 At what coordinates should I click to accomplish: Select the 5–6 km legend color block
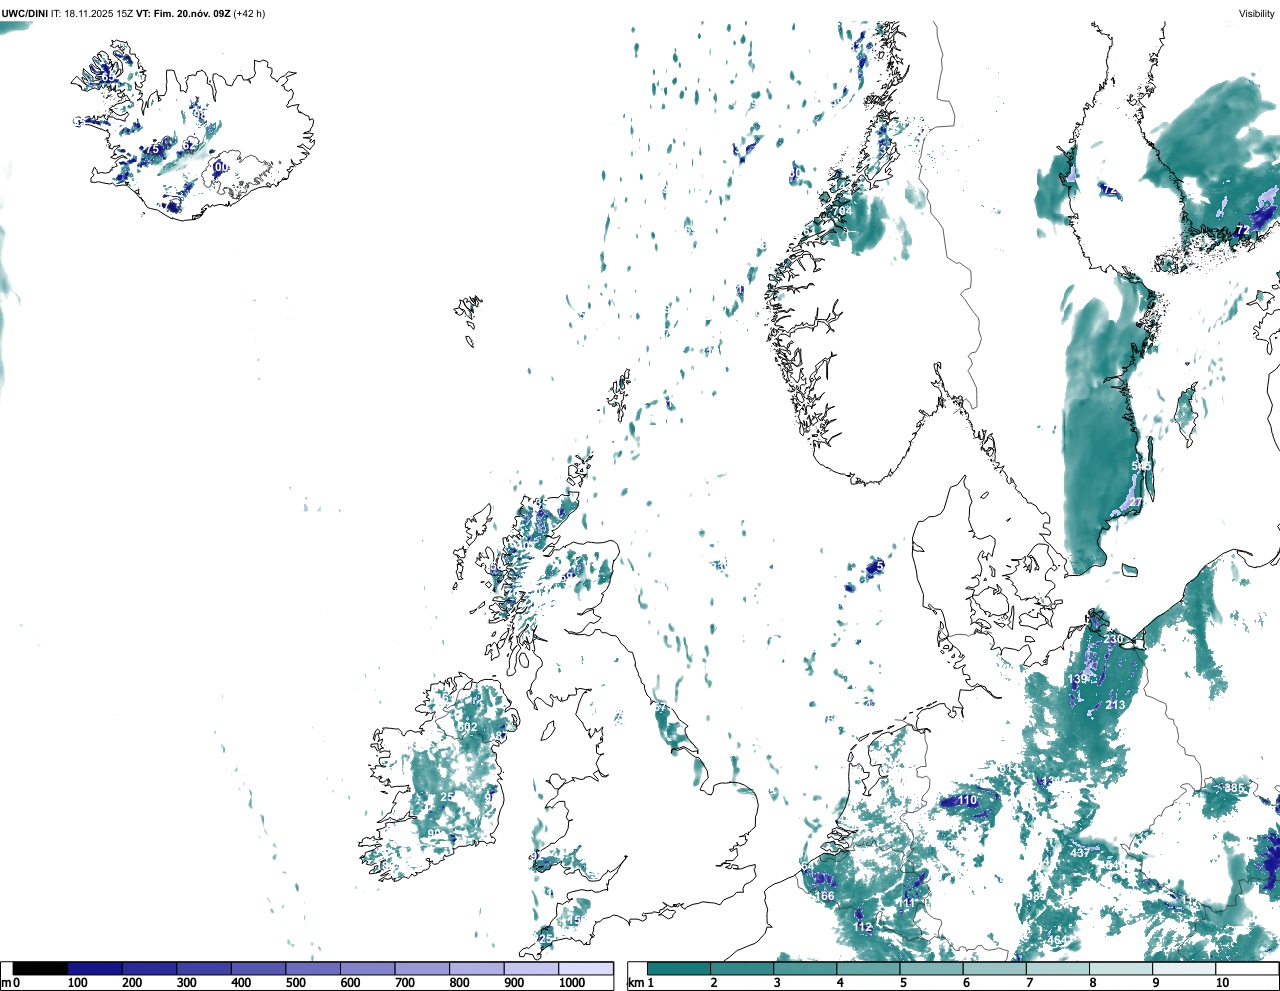click(932, 968)
